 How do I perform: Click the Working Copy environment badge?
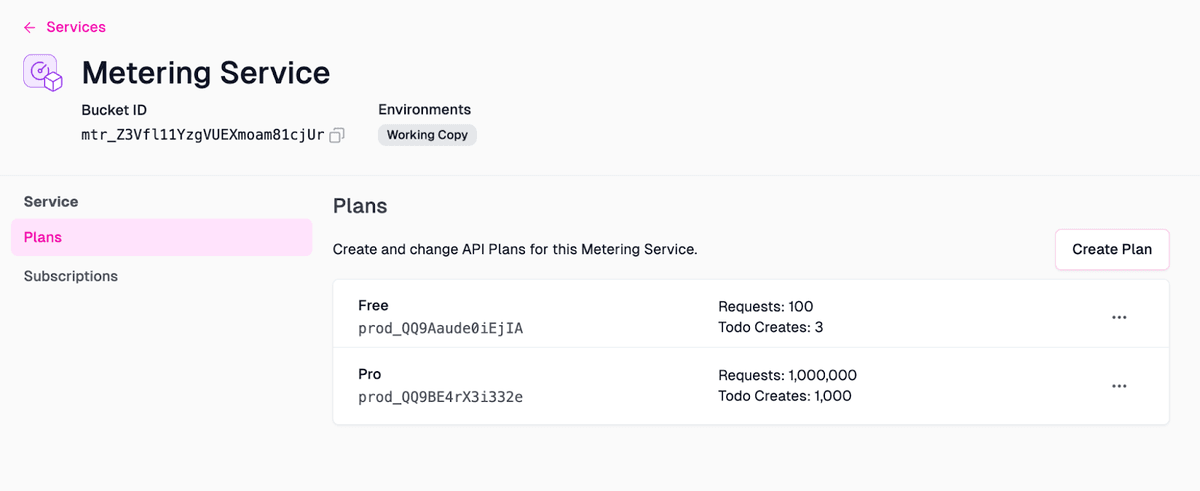tap(427, 135)
